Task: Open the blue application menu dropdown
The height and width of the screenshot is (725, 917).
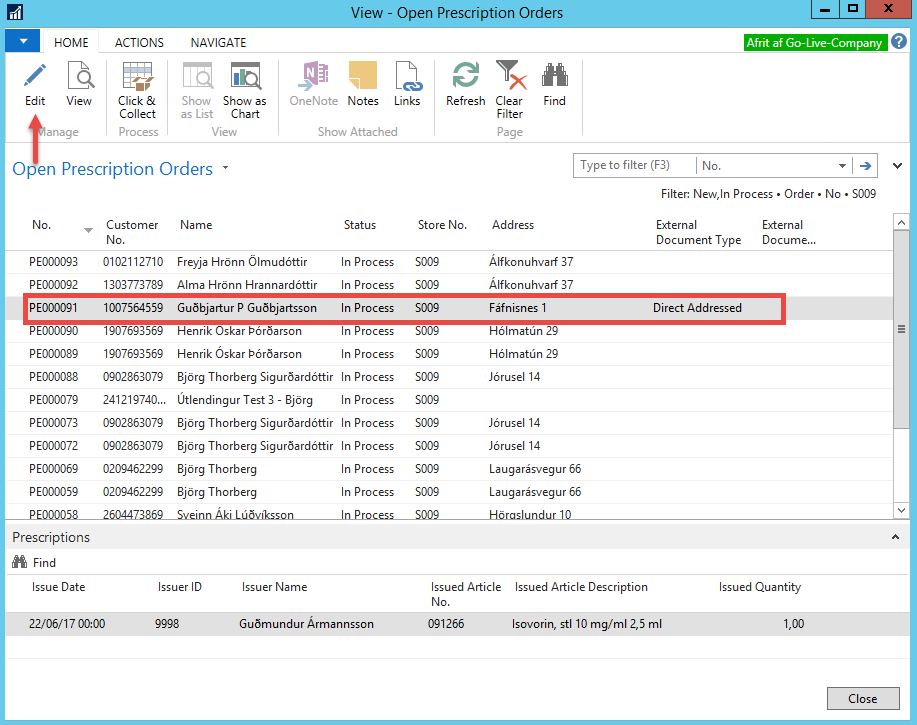Action: [23, 42]
